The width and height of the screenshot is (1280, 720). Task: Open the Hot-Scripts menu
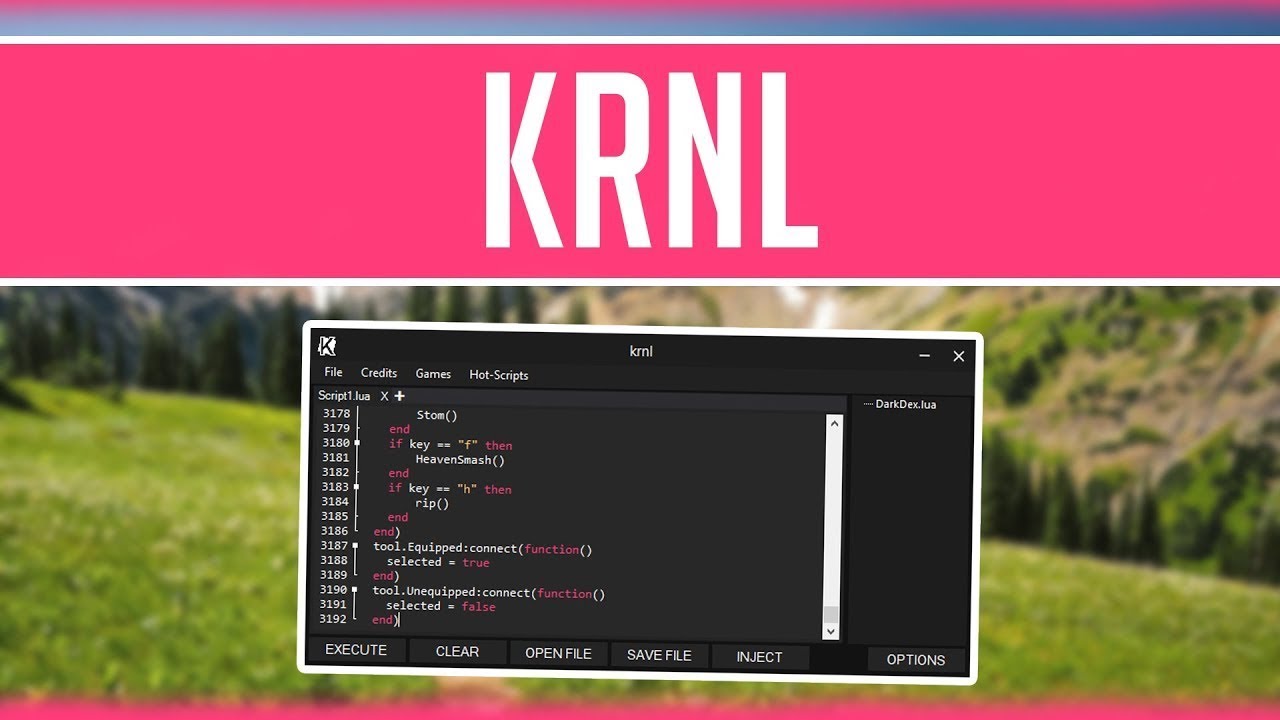coord(499,375)
